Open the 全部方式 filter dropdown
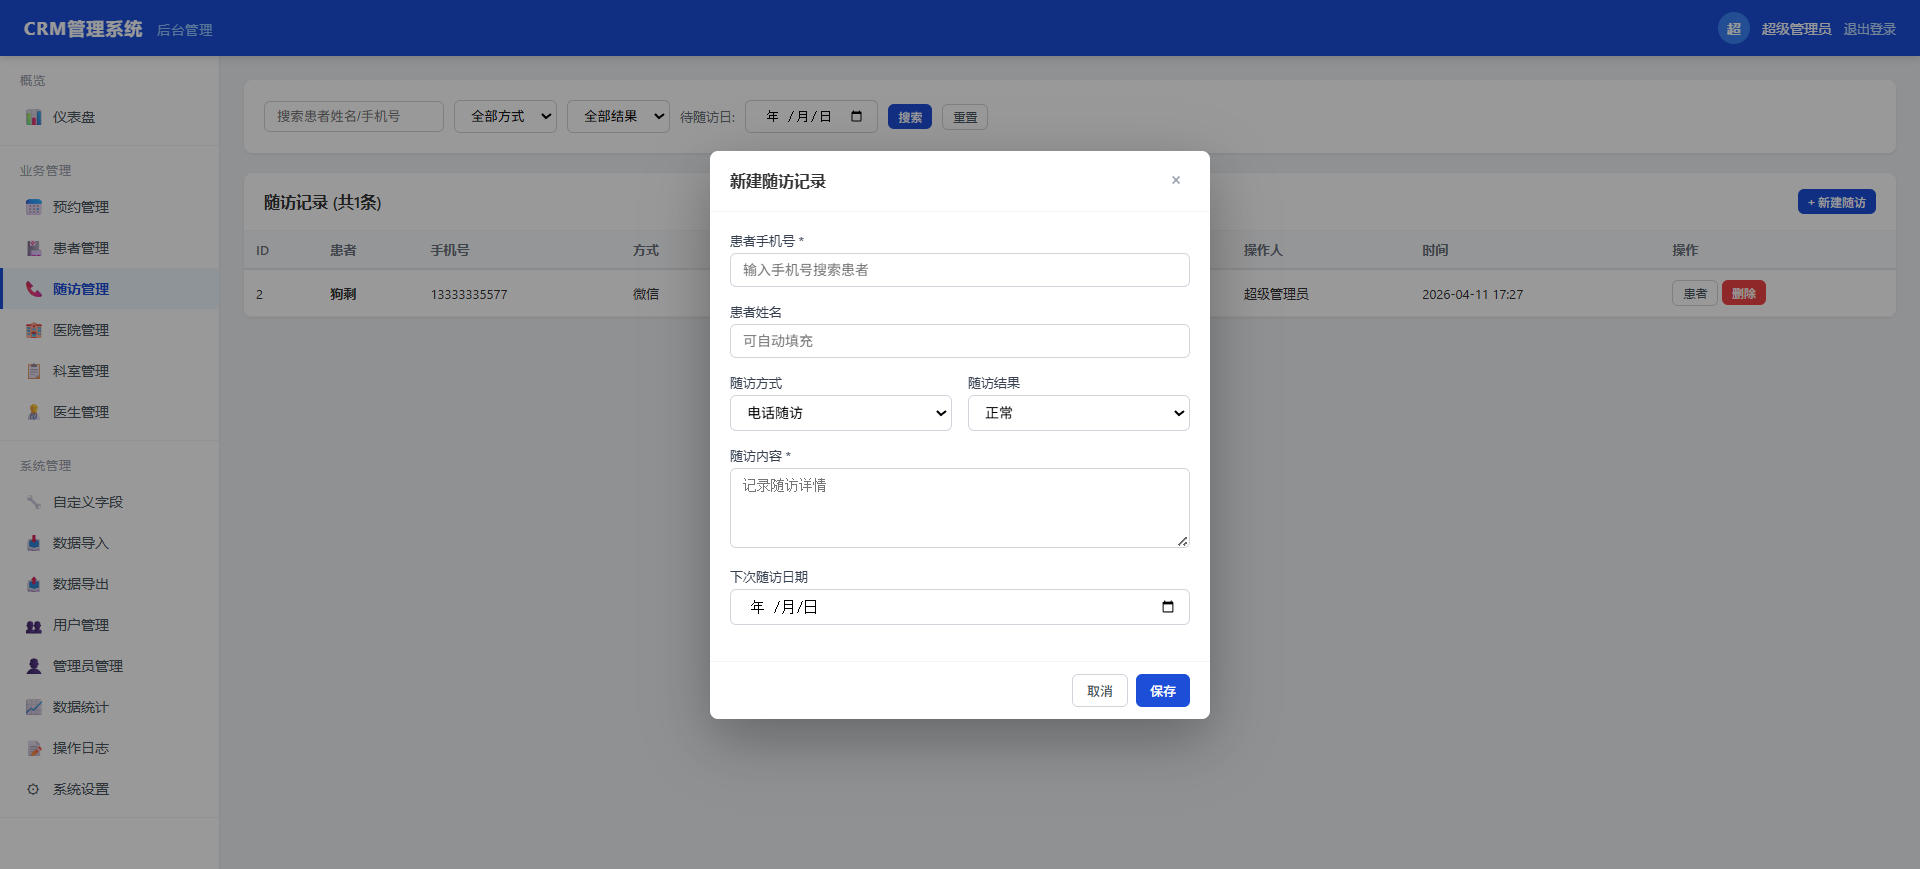The height and width of the screenshot is (869, 1920). (x=505, y=117)
